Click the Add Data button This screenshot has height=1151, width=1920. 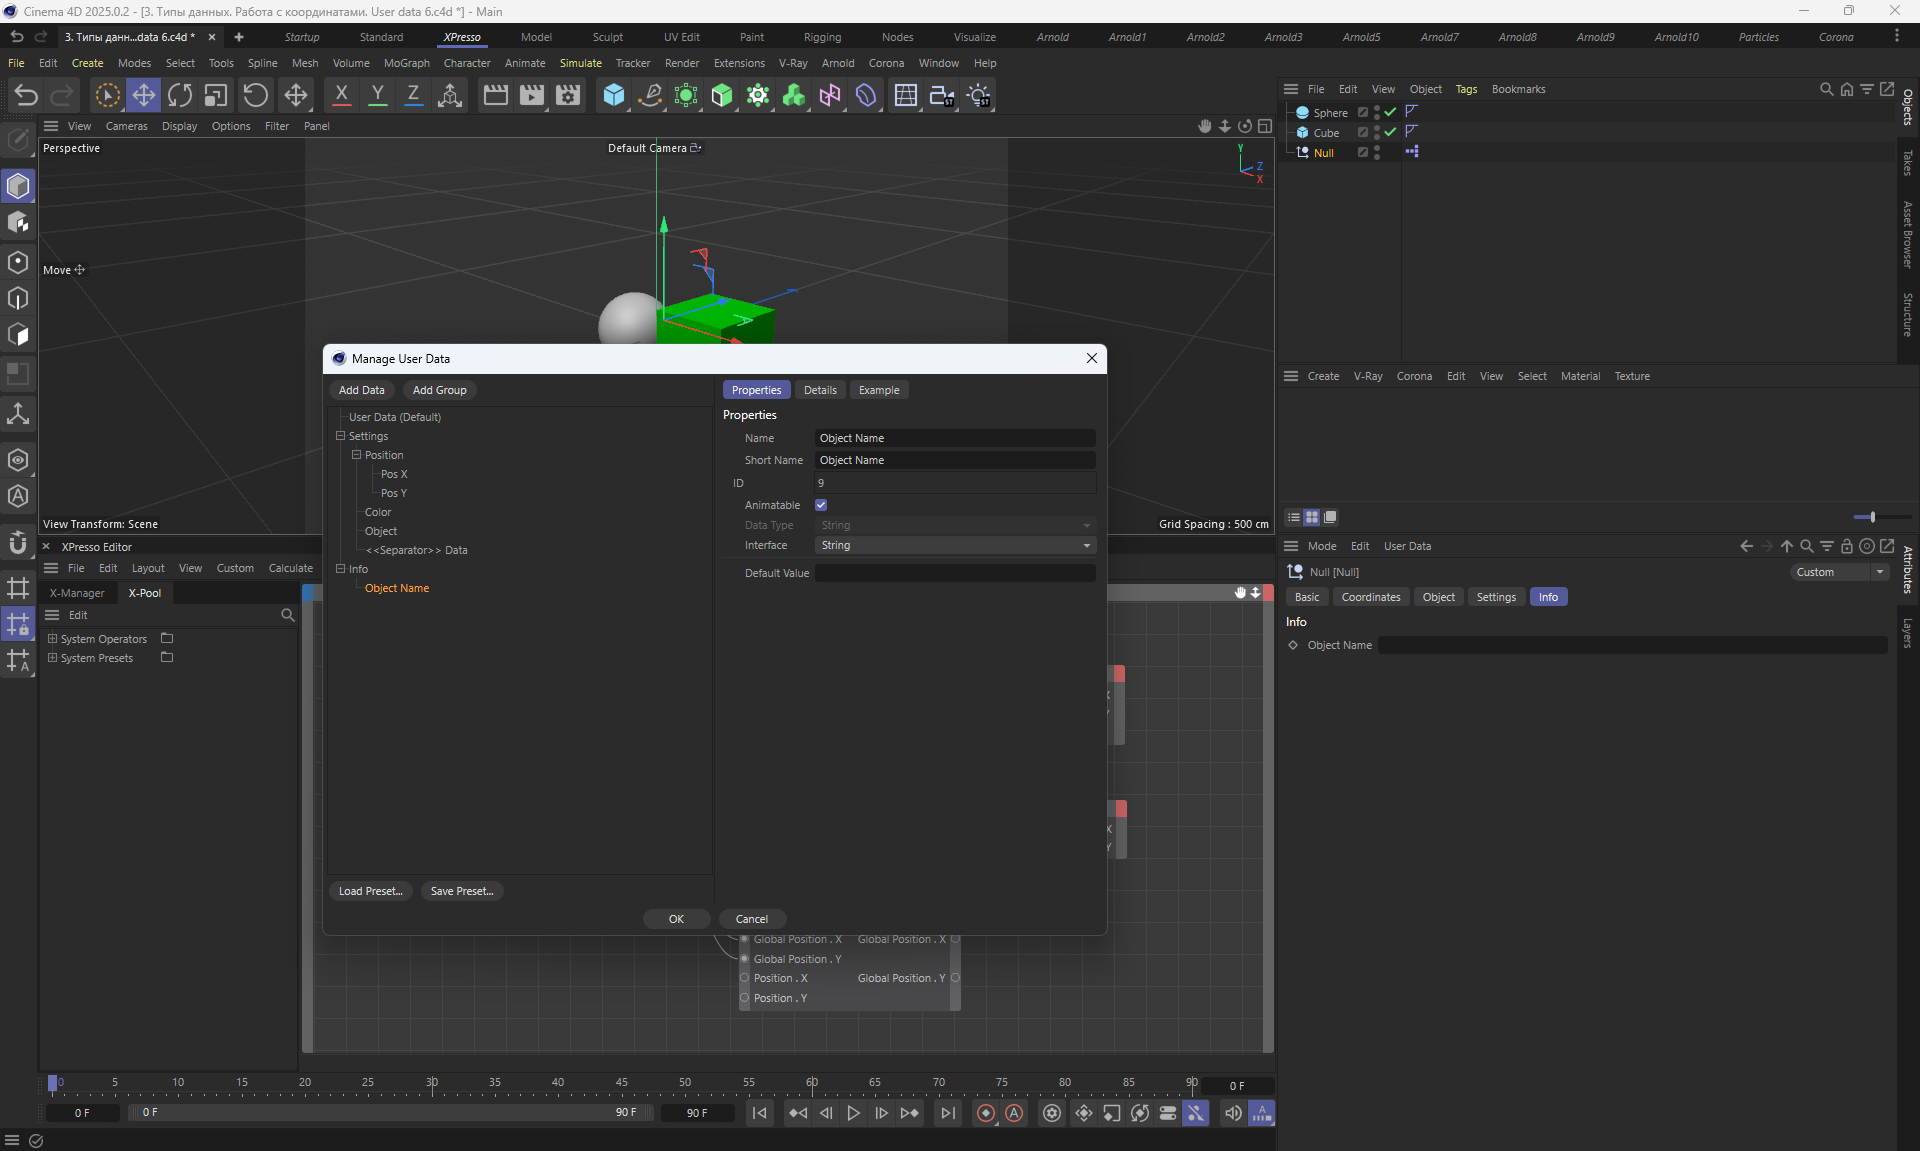(x=361, y=390)
